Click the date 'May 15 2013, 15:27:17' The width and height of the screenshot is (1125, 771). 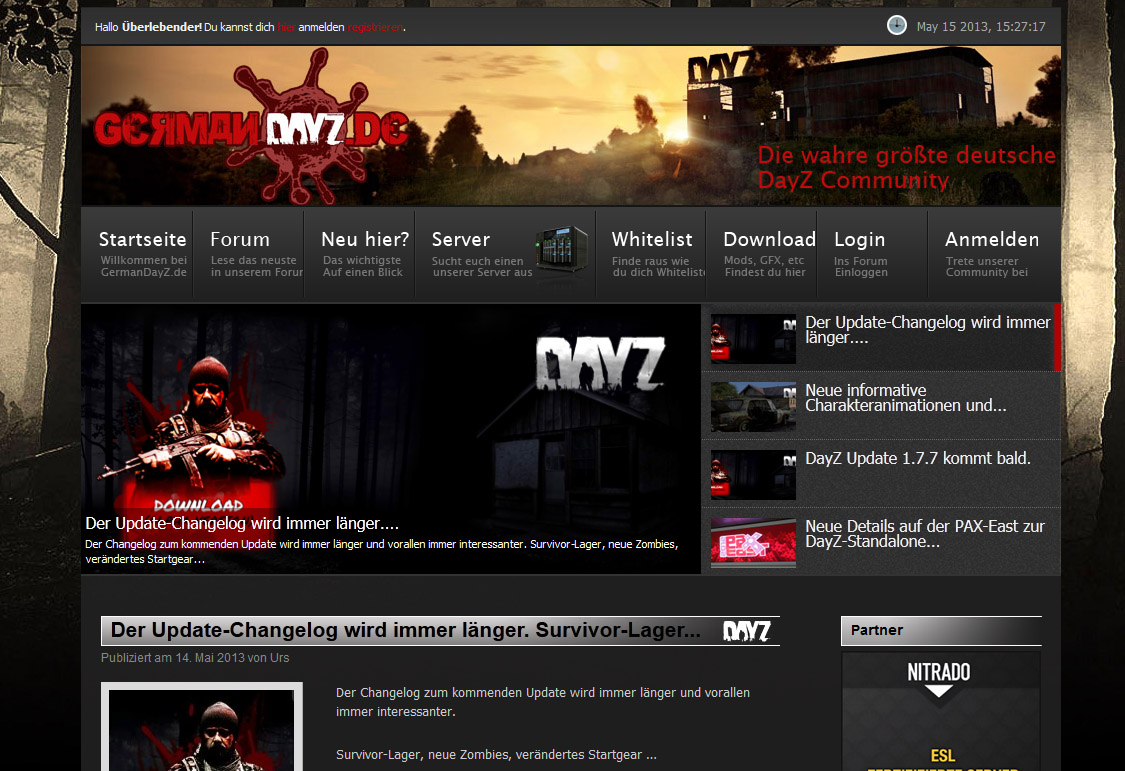pos(981,27)
